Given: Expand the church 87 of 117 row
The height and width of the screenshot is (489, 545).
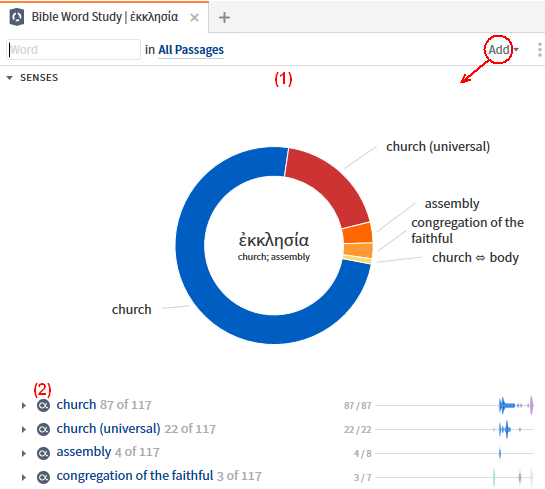Looking at the screenshot, I should [x=24, y=406].
